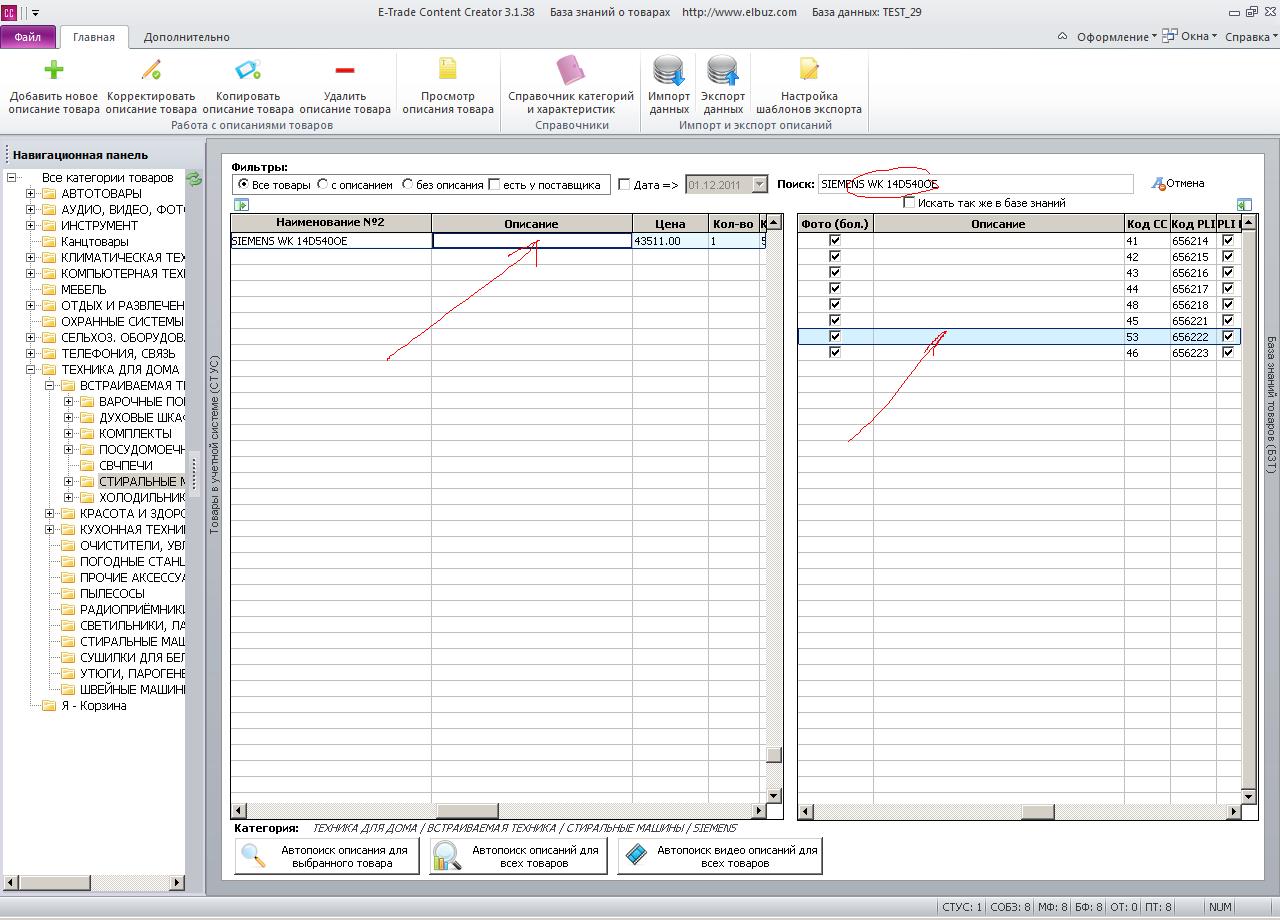Screen dimensions: 1280x920
Task: Enable the есть у поставщика checkbox
Action: tap(494, 185)
